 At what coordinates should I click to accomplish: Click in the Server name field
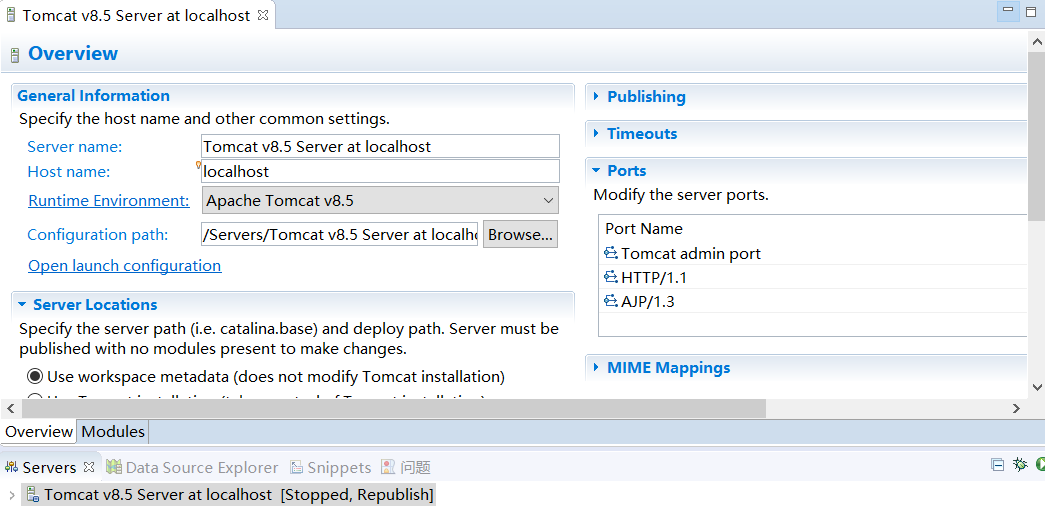tap(380, 146)
